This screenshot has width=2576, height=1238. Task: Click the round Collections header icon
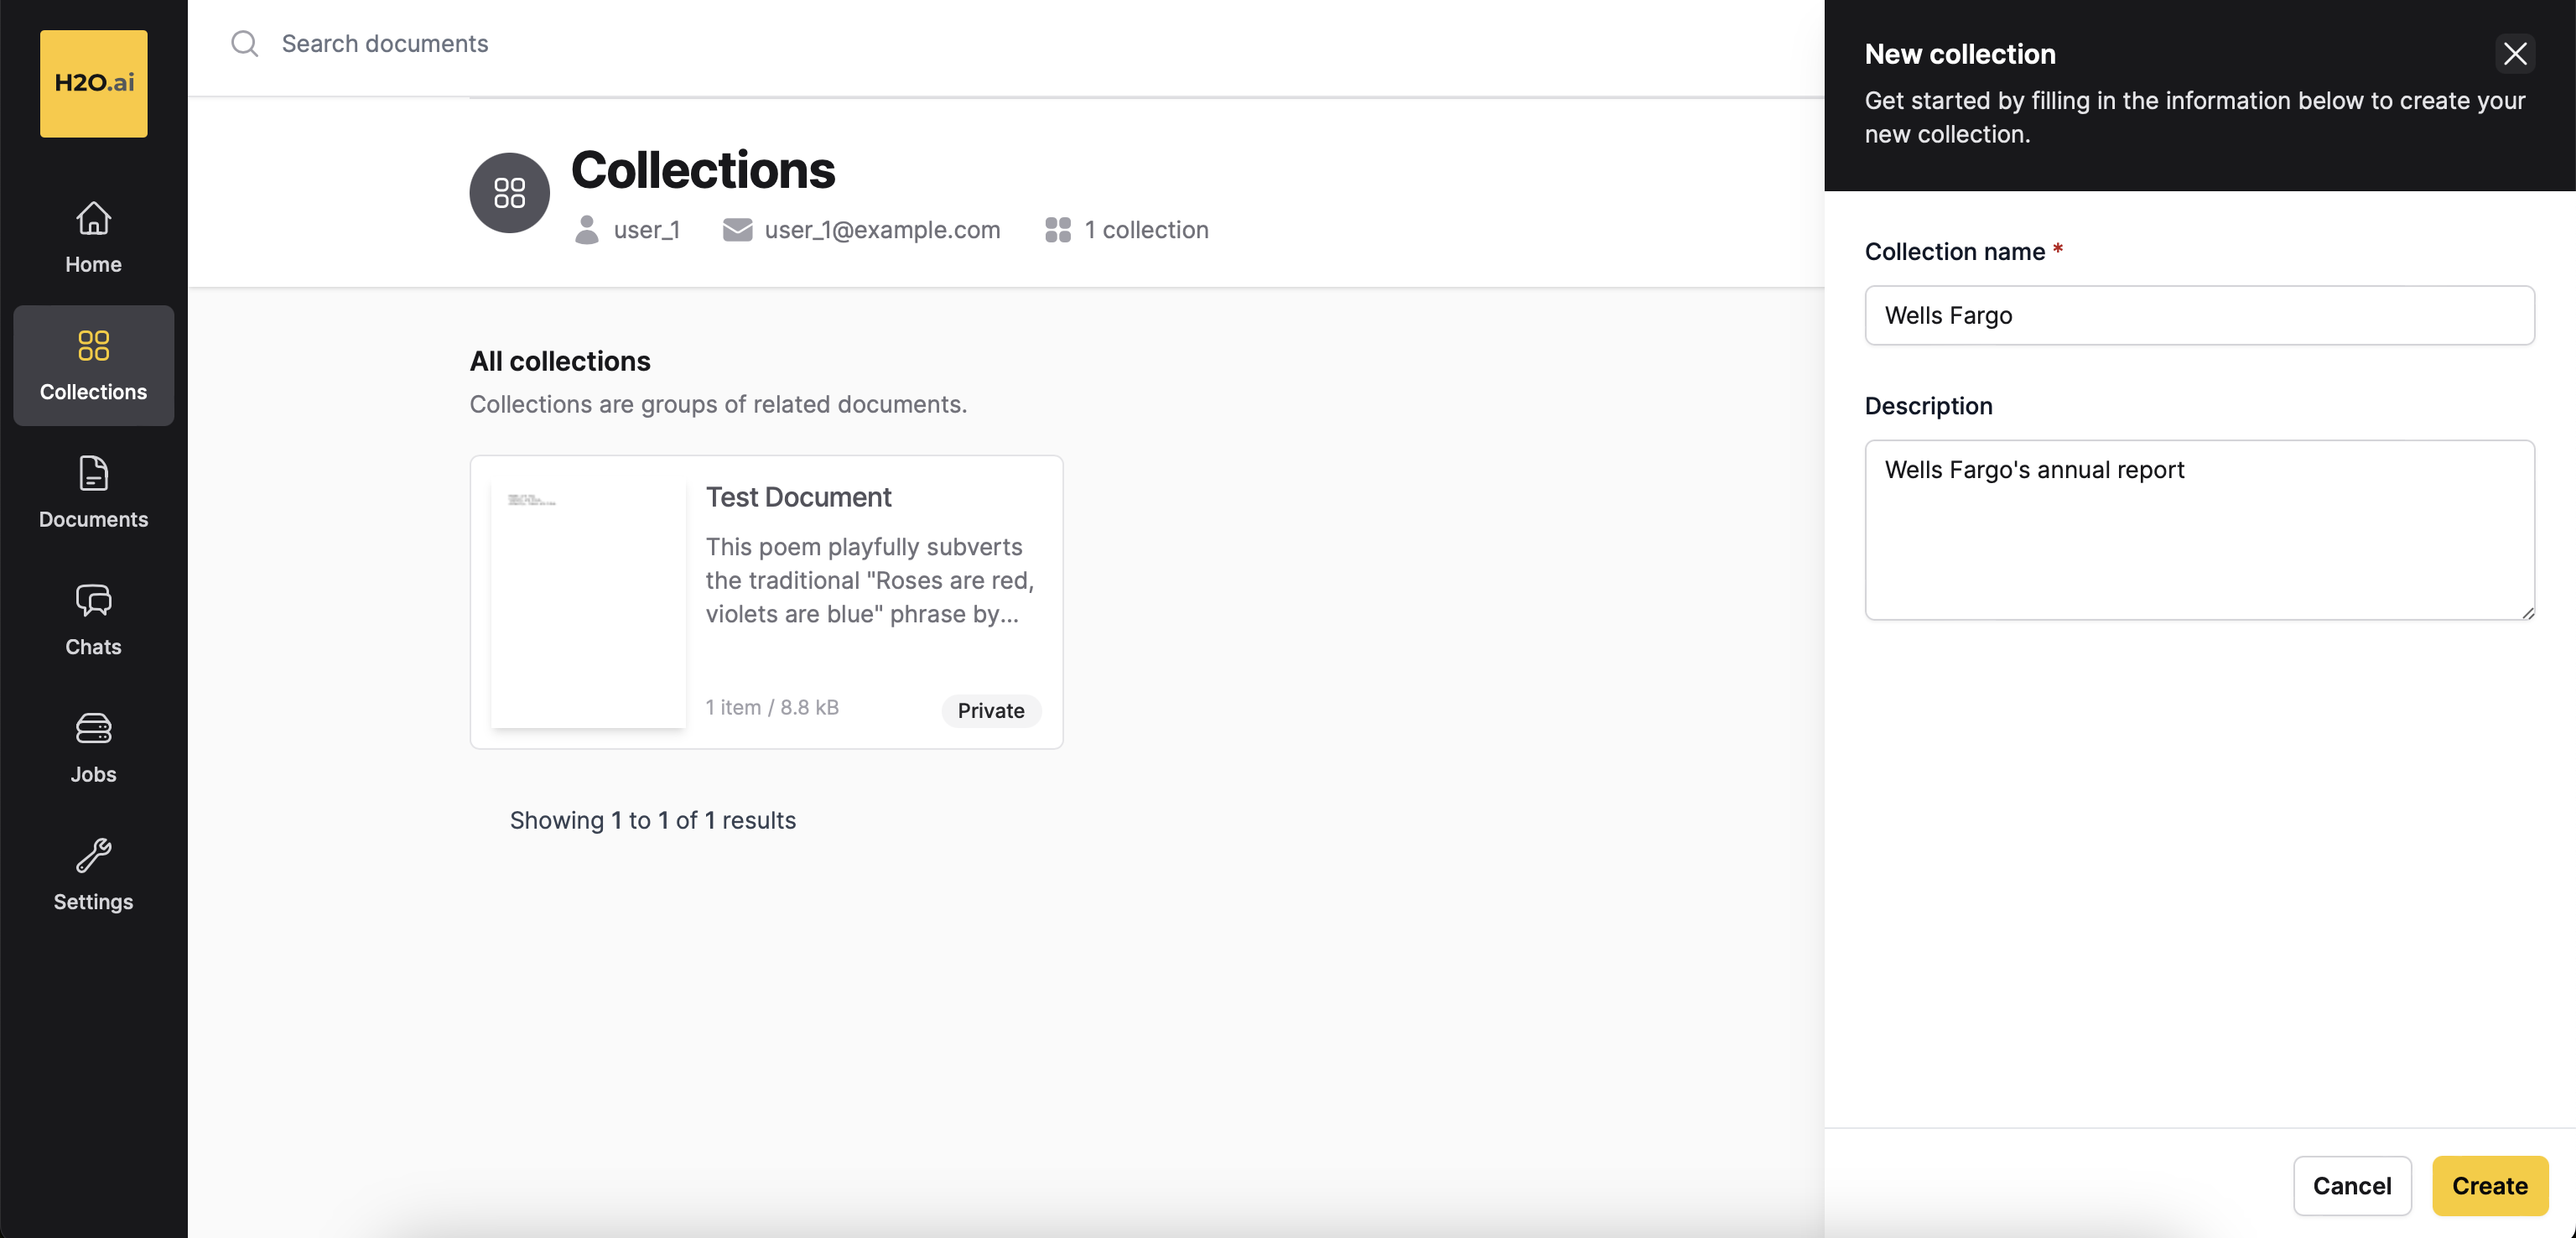[509, 193]
